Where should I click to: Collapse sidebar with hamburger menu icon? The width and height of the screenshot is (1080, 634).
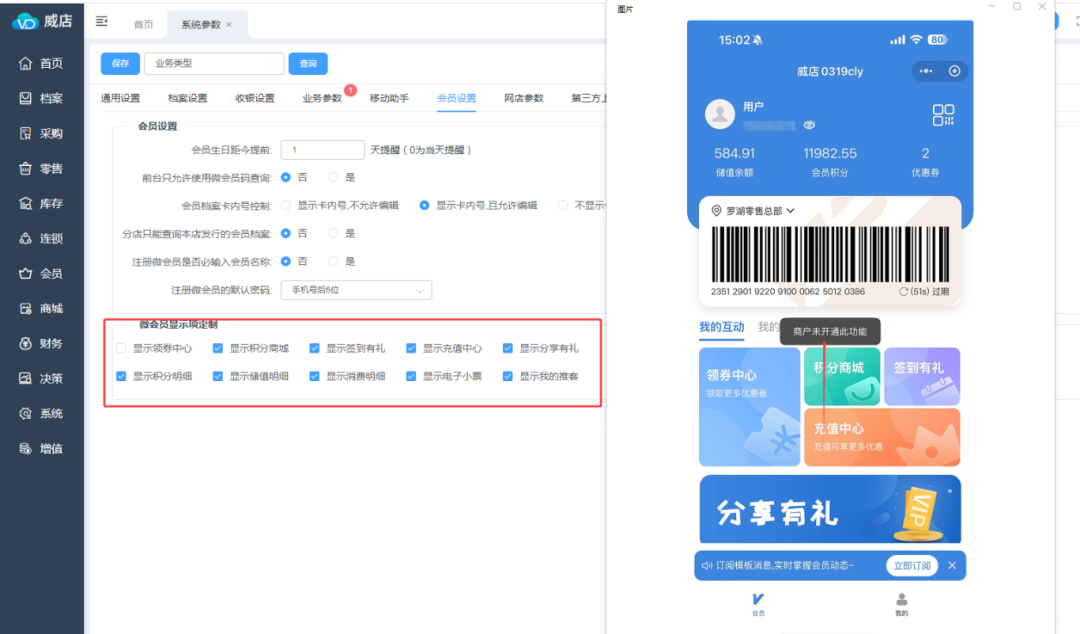tap(101, 21)
